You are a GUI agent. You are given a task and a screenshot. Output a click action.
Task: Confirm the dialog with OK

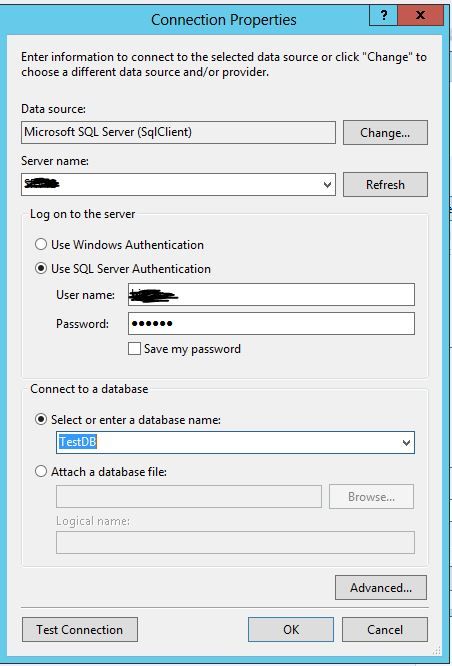(x=291, y=629)
